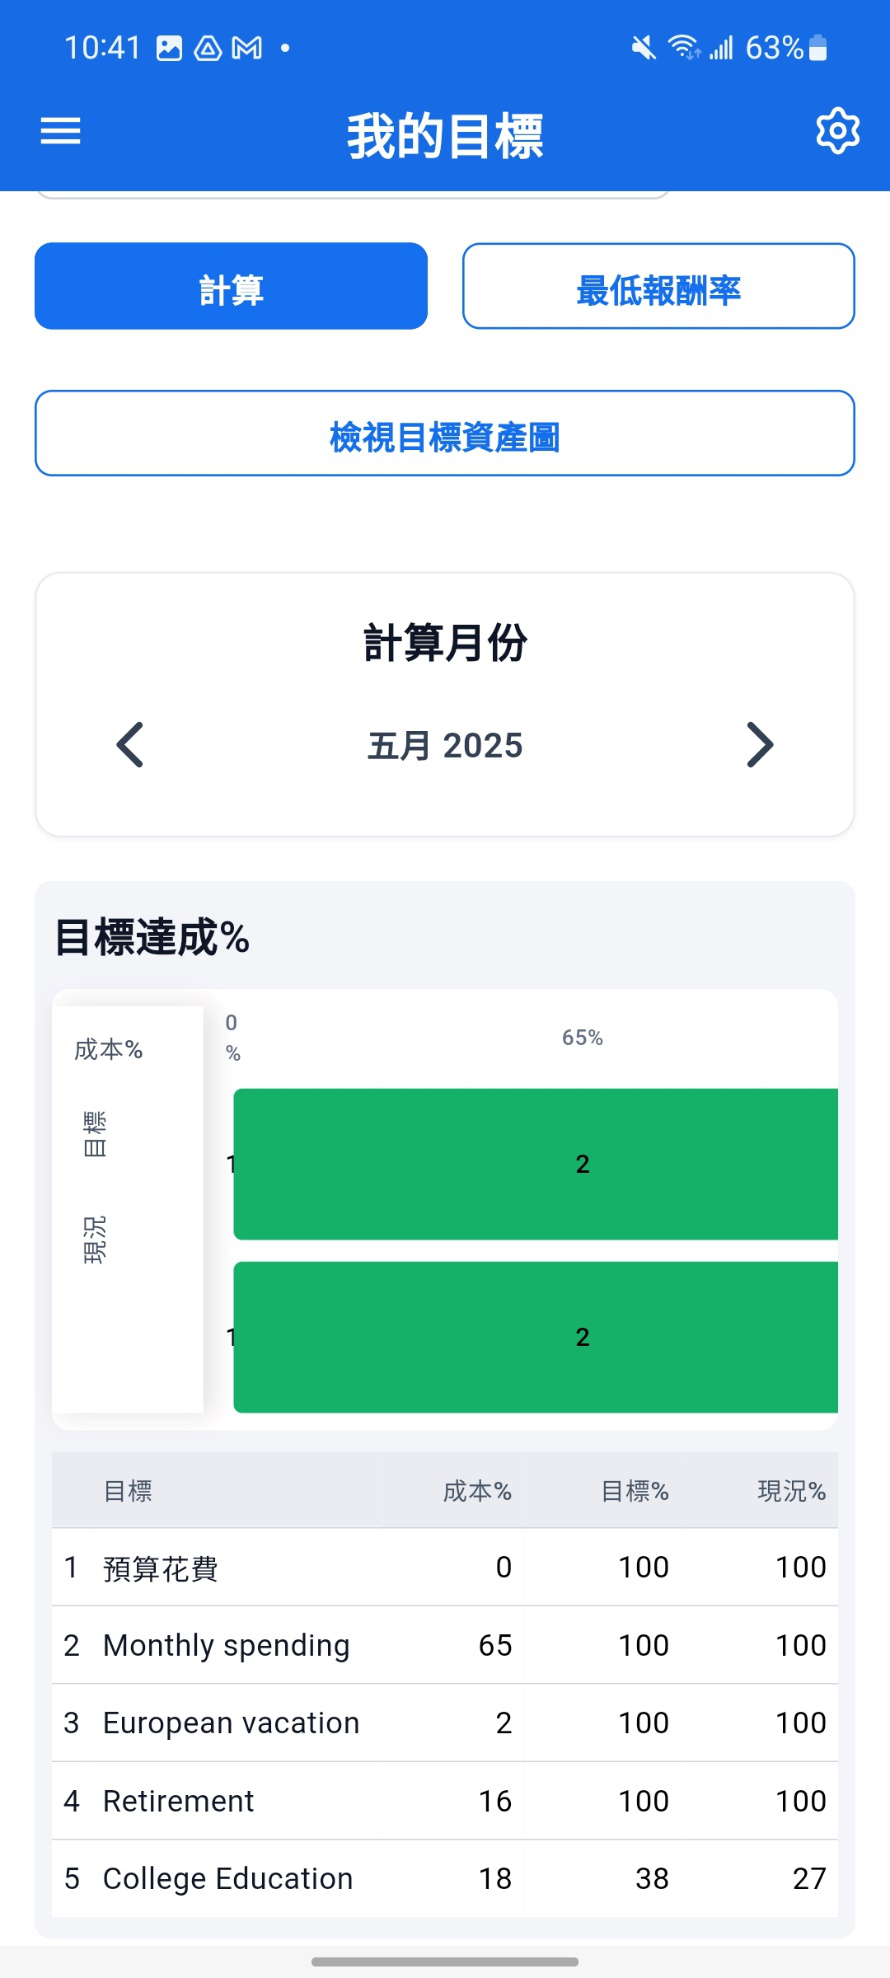The image size is (890, 1978).
Task: Open 檢視目標資產圖 asset chart view
Action: point(445,433)
